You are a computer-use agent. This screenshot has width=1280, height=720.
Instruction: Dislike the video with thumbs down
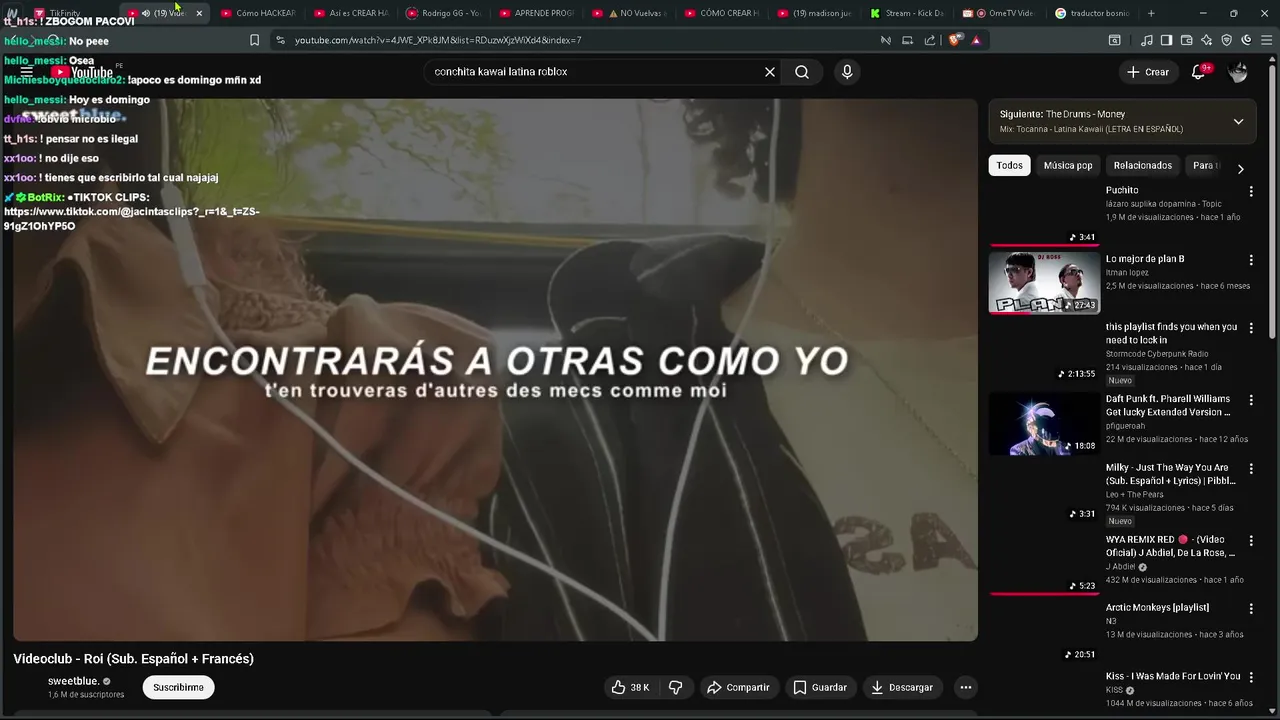pos(676,687)
